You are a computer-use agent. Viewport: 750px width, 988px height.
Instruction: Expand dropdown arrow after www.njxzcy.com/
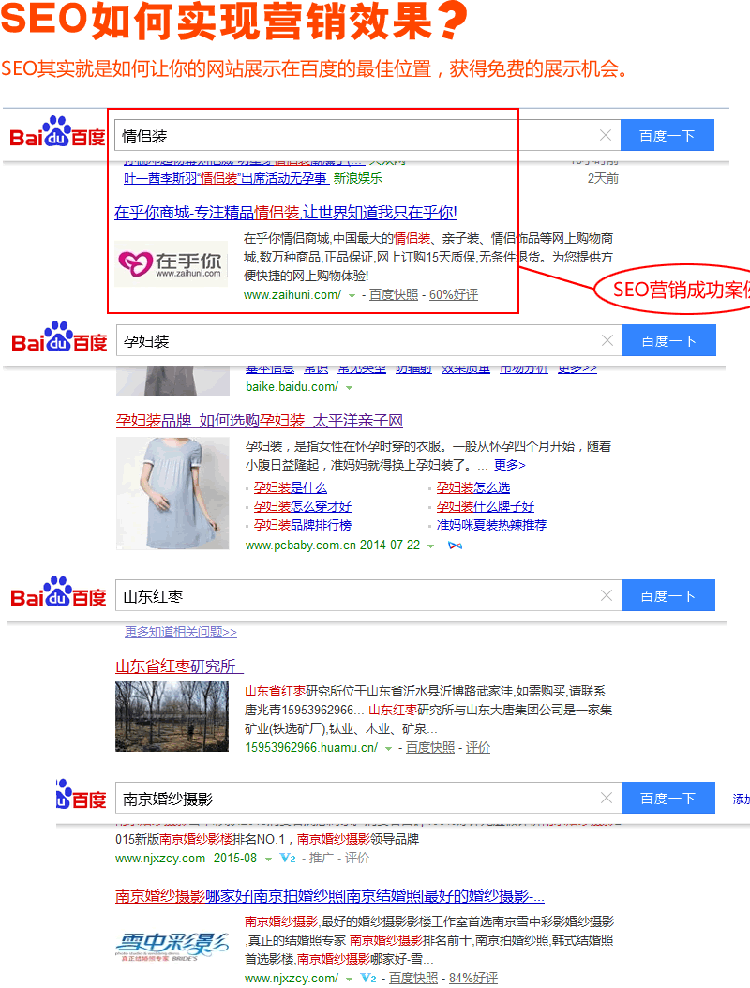point(349,979)
